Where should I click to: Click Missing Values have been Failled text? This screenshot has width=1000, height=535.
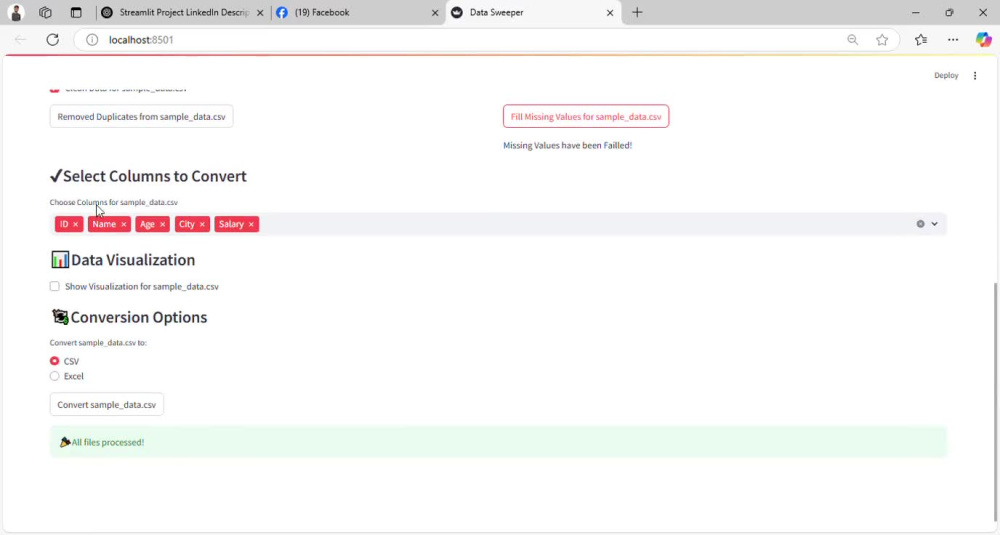tap(568, 145)
